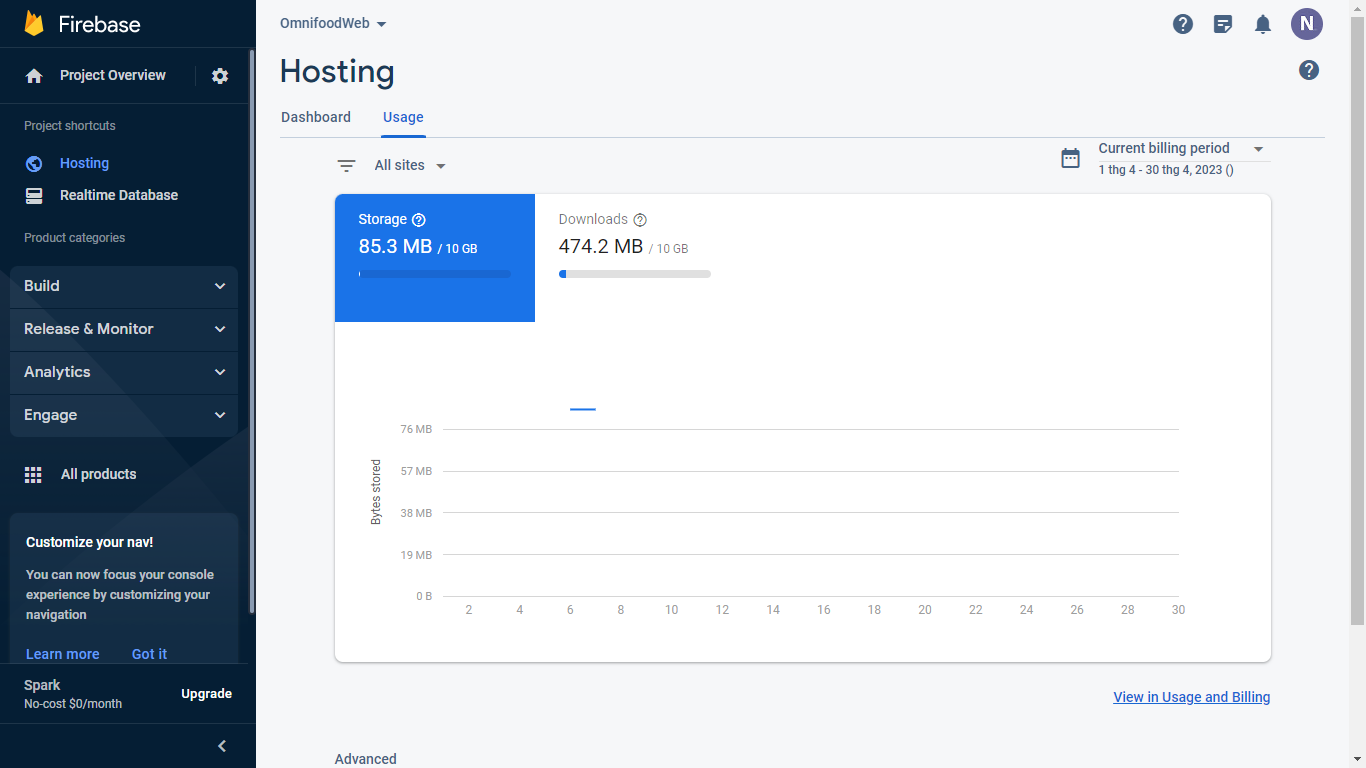Screen dimensions: 1366x768
Task: Click the calendar icon for billing period
Action: 1070,158
